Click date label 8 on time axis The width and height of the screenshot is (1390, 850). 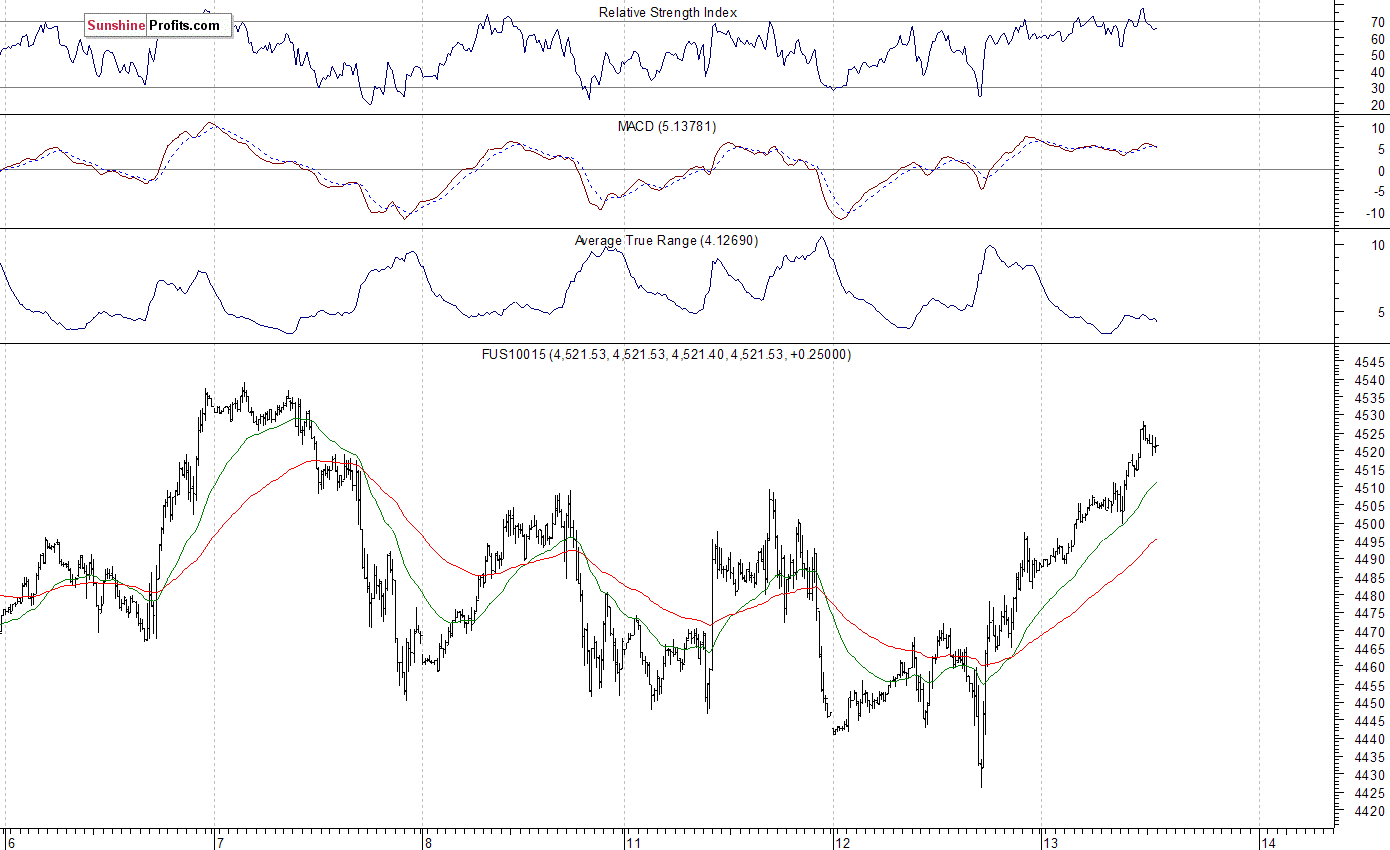click(x=427, y=842)
